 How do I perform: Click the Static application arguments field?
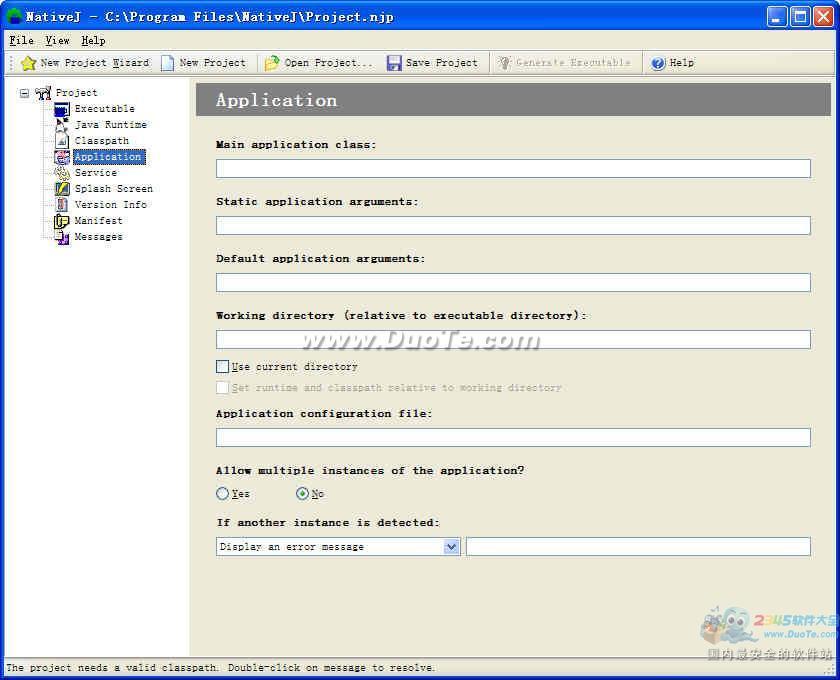pos(513,226)
